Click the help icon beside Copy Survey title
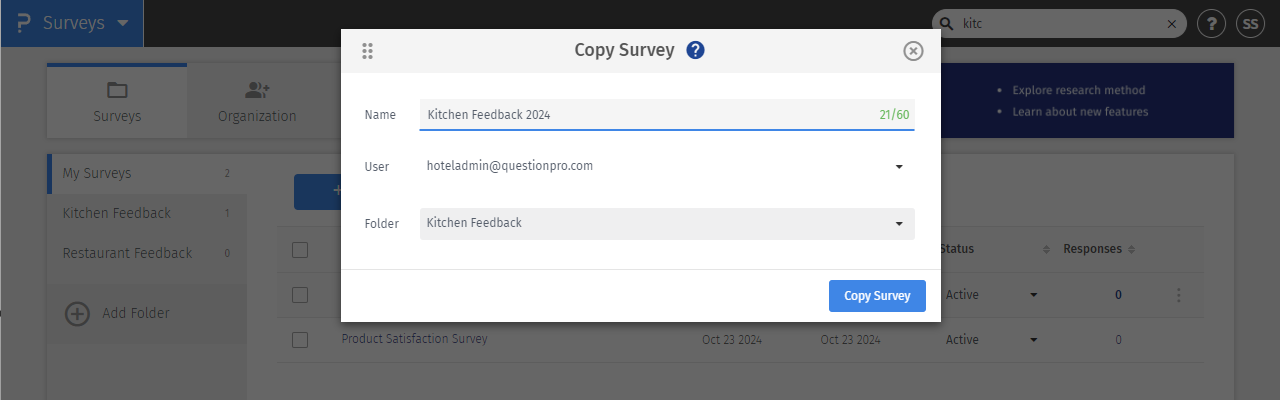The image size is (1280, 400). coord(696,50)
